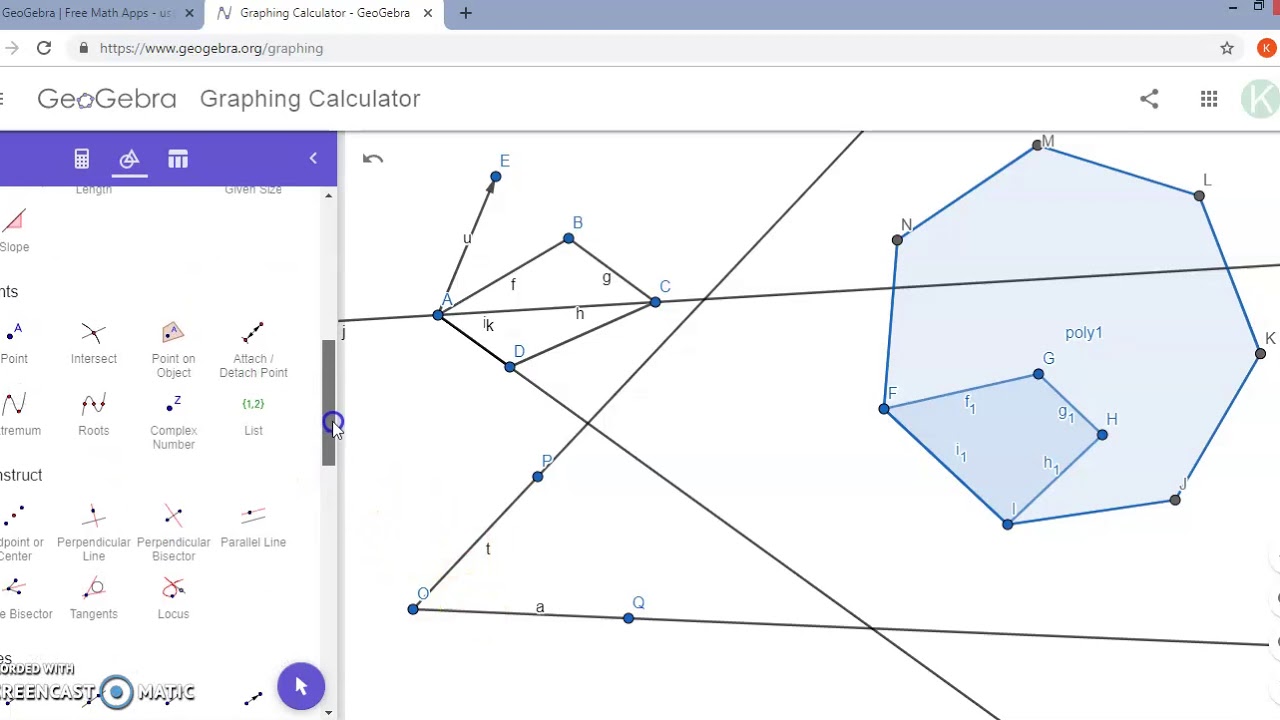Open the Table view tab

point(178,159)
